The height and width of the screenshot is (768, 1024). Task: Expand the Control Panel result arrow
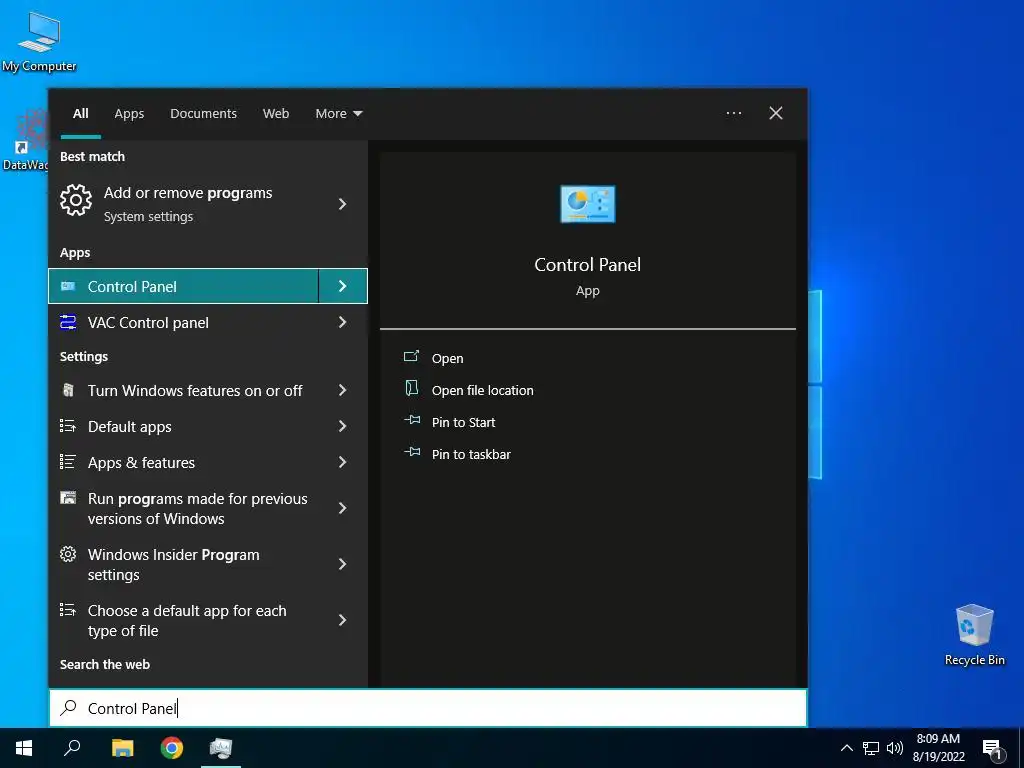342,286
